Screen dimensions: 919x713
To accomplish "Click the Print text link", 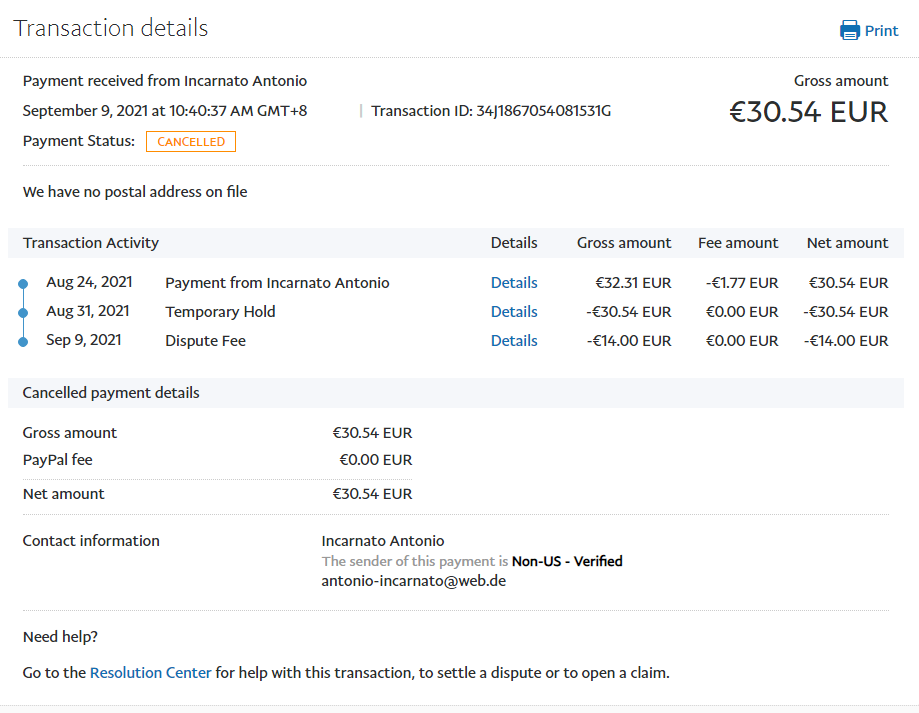I will (881, 31).
